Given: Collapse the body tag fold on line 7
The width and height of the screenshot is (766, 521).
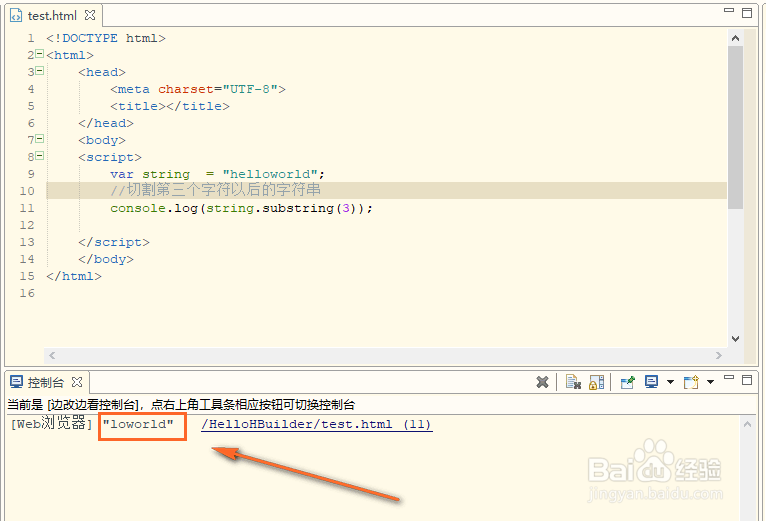Looking at the screenshot, I should pos(40,139).
